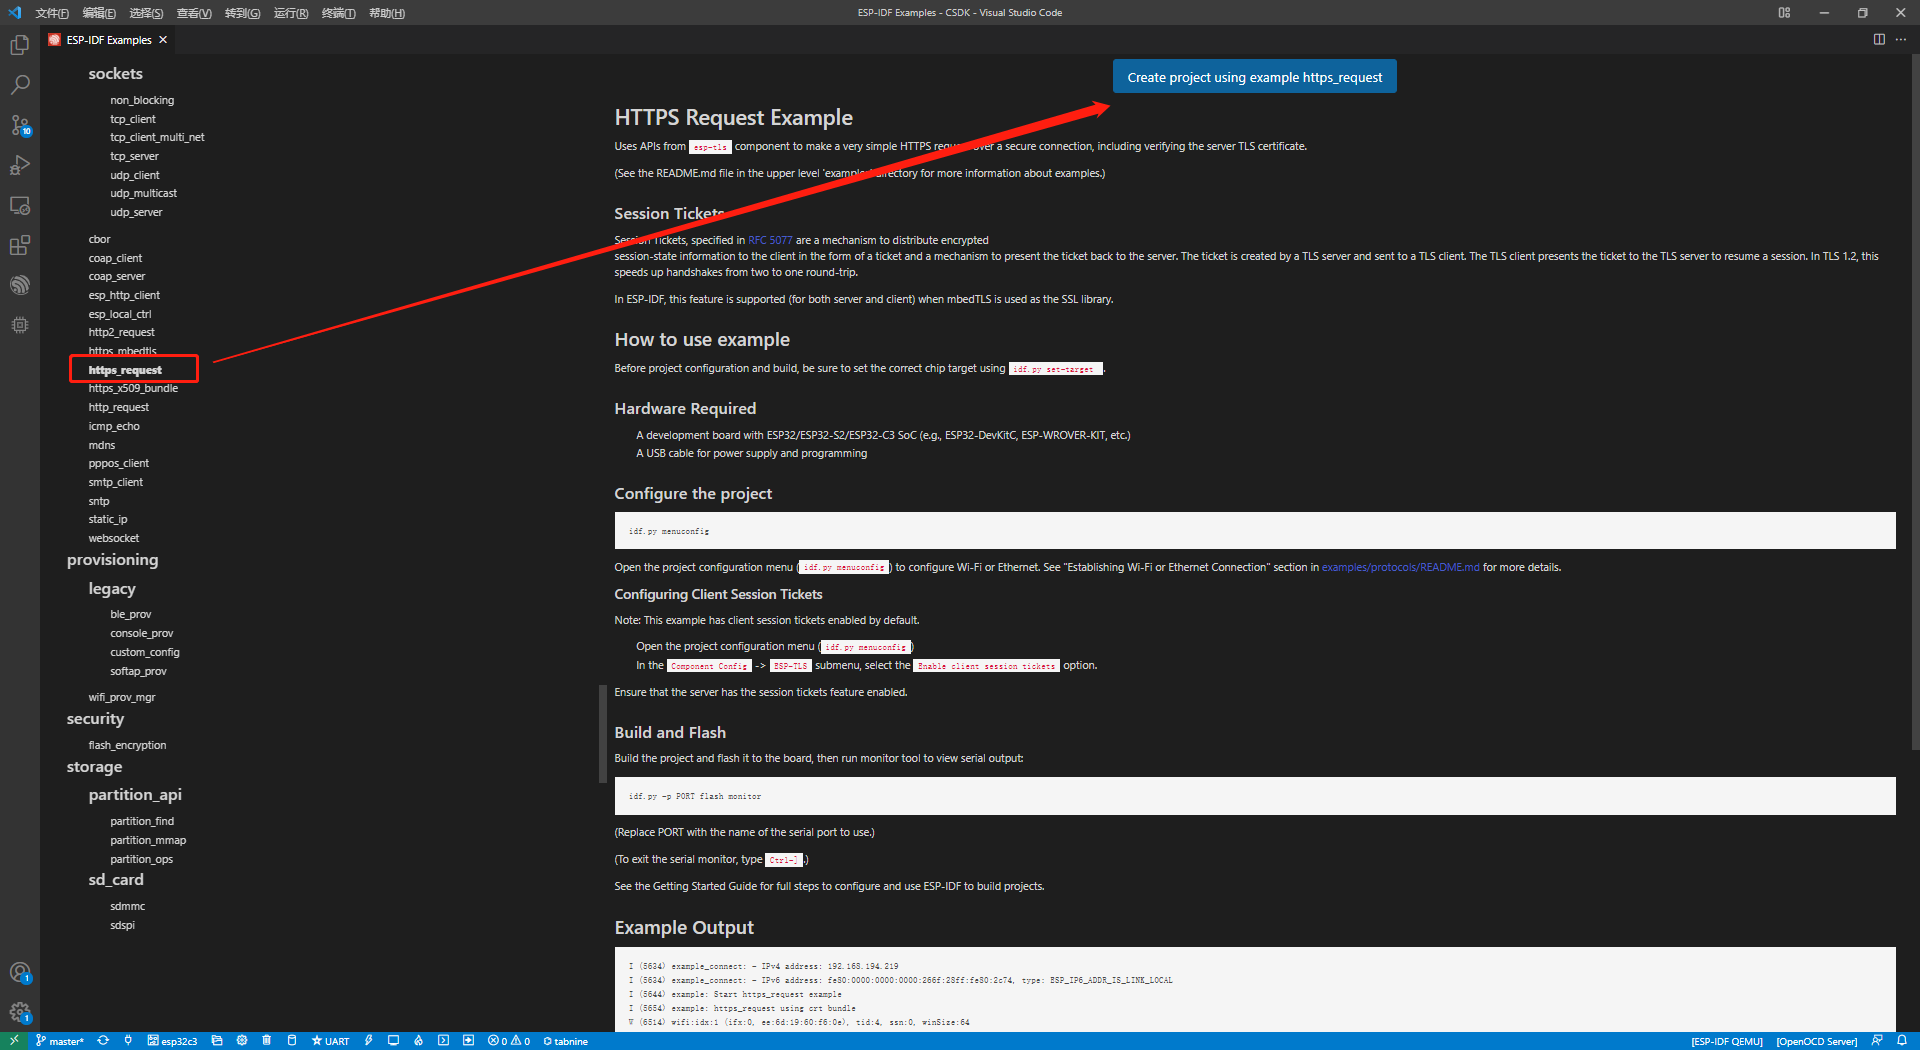This screenshot has width=1920, height=1050.
Task: Click OpenOCD Server status item
Action: tap(1817, 1041)
